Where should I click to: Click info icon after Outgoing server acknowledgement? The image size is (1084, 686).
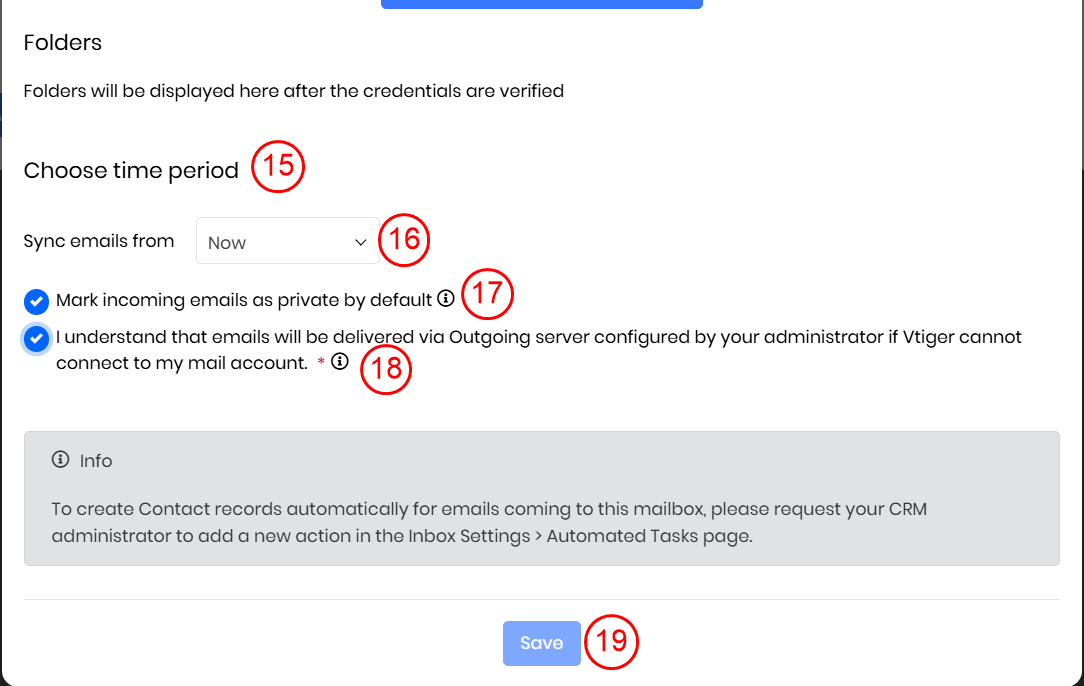[x=339, y=362]
